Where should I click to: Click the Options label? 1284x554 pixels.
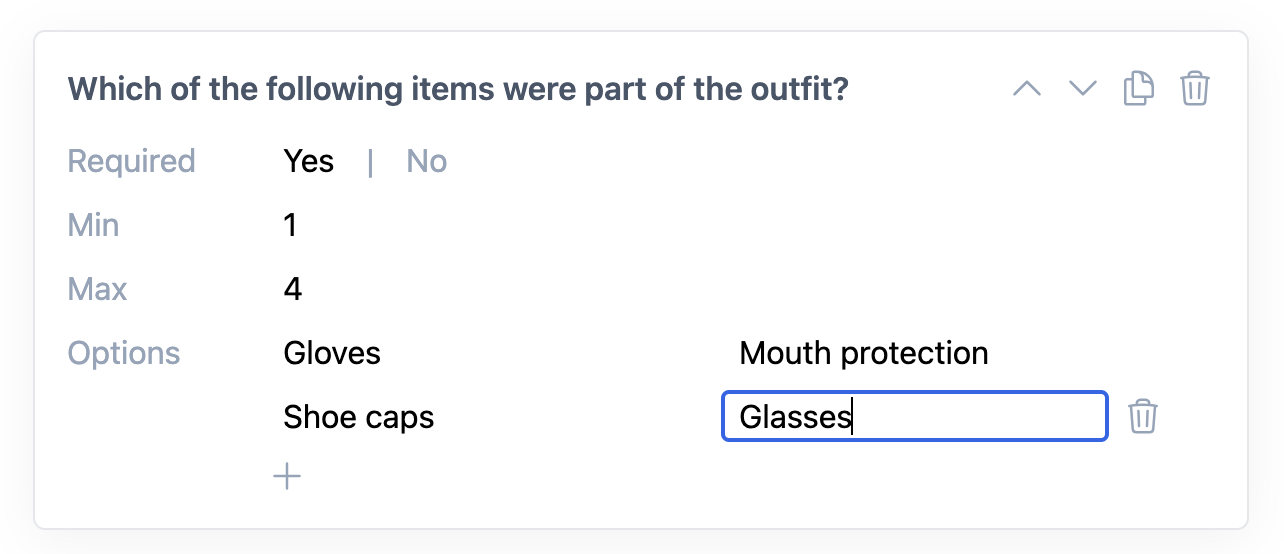coord(124,353)
